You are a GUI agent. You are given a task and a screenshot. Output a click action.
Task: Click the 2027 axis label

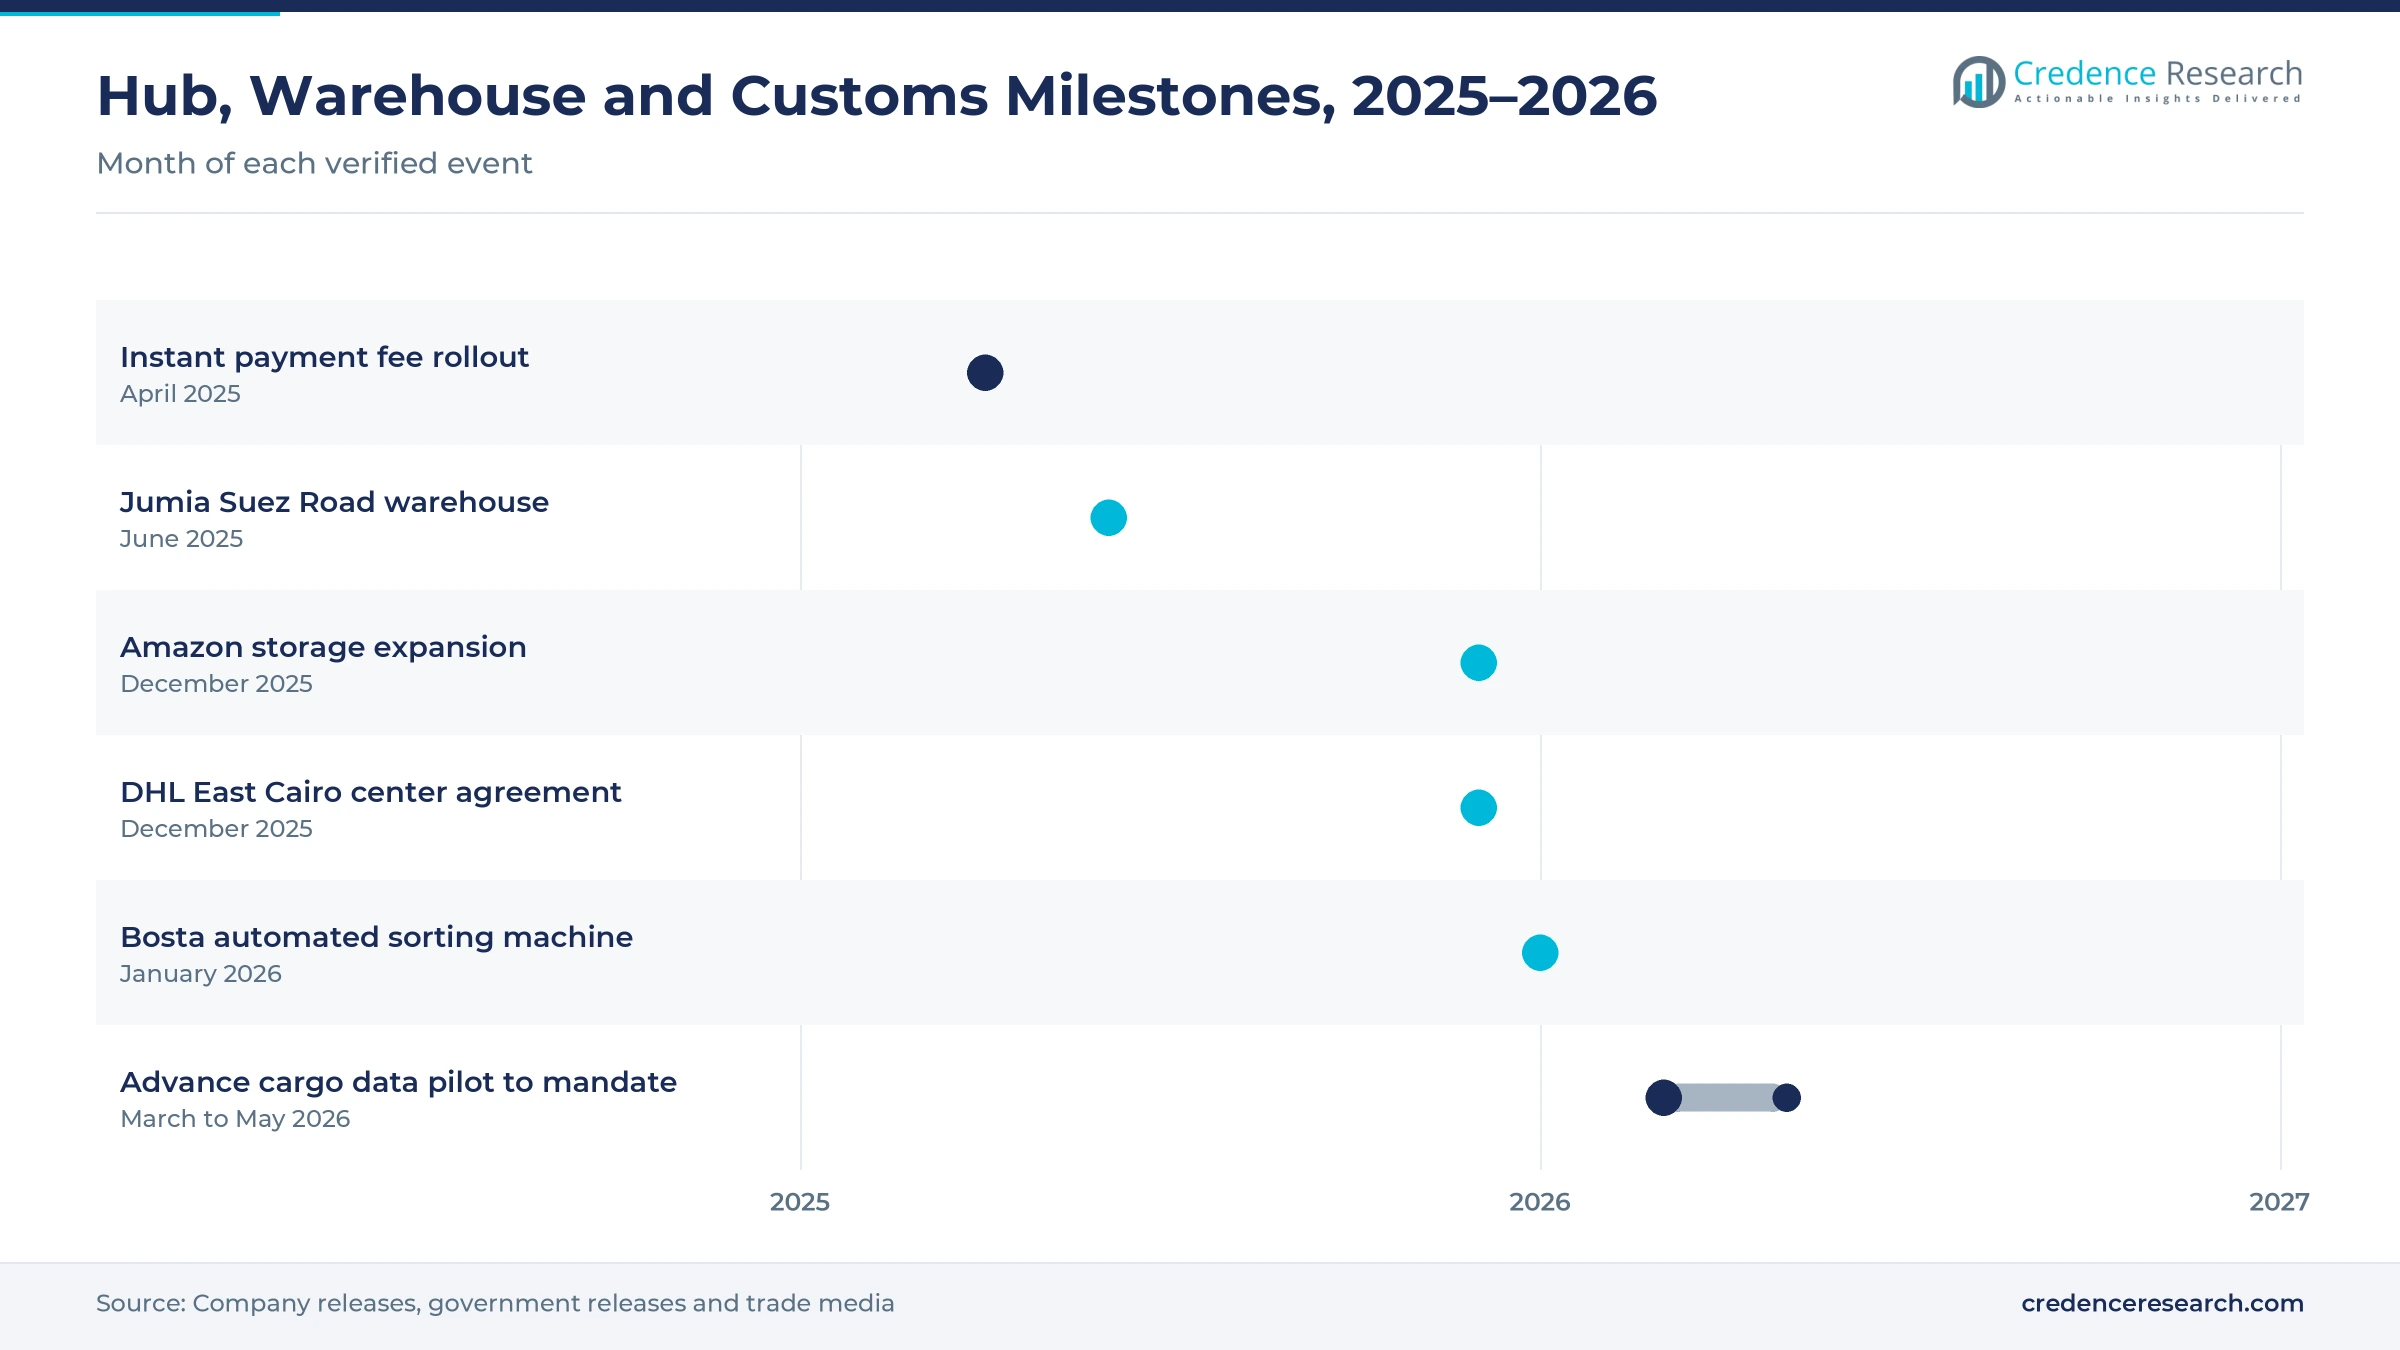coord(2279,1202)
